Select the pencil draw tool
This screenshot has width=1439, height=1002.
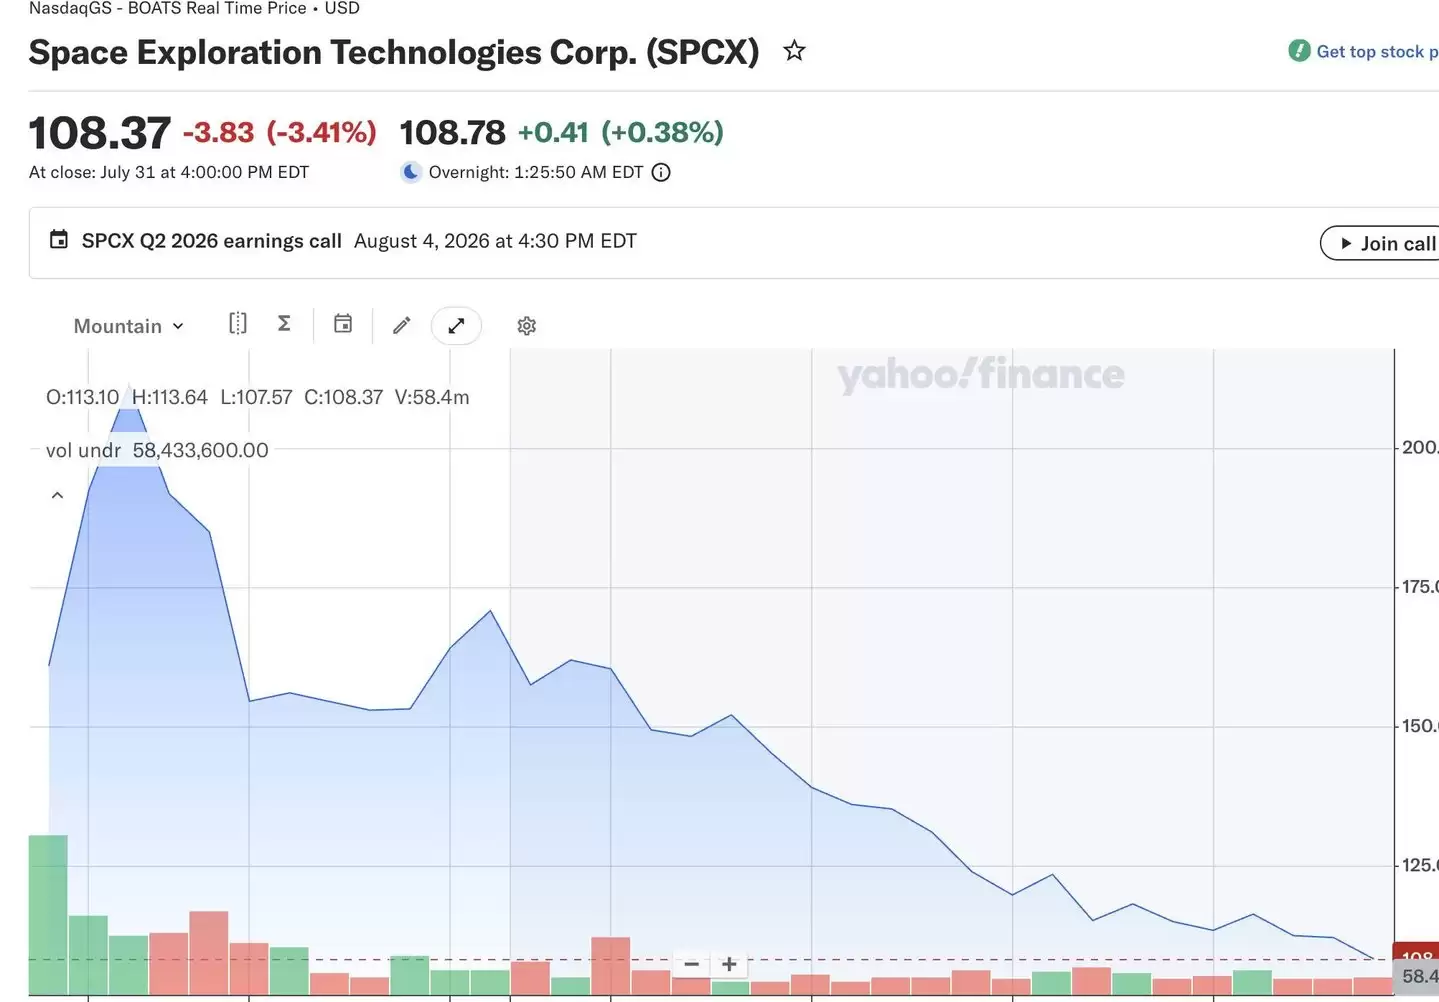click(402, 325)
